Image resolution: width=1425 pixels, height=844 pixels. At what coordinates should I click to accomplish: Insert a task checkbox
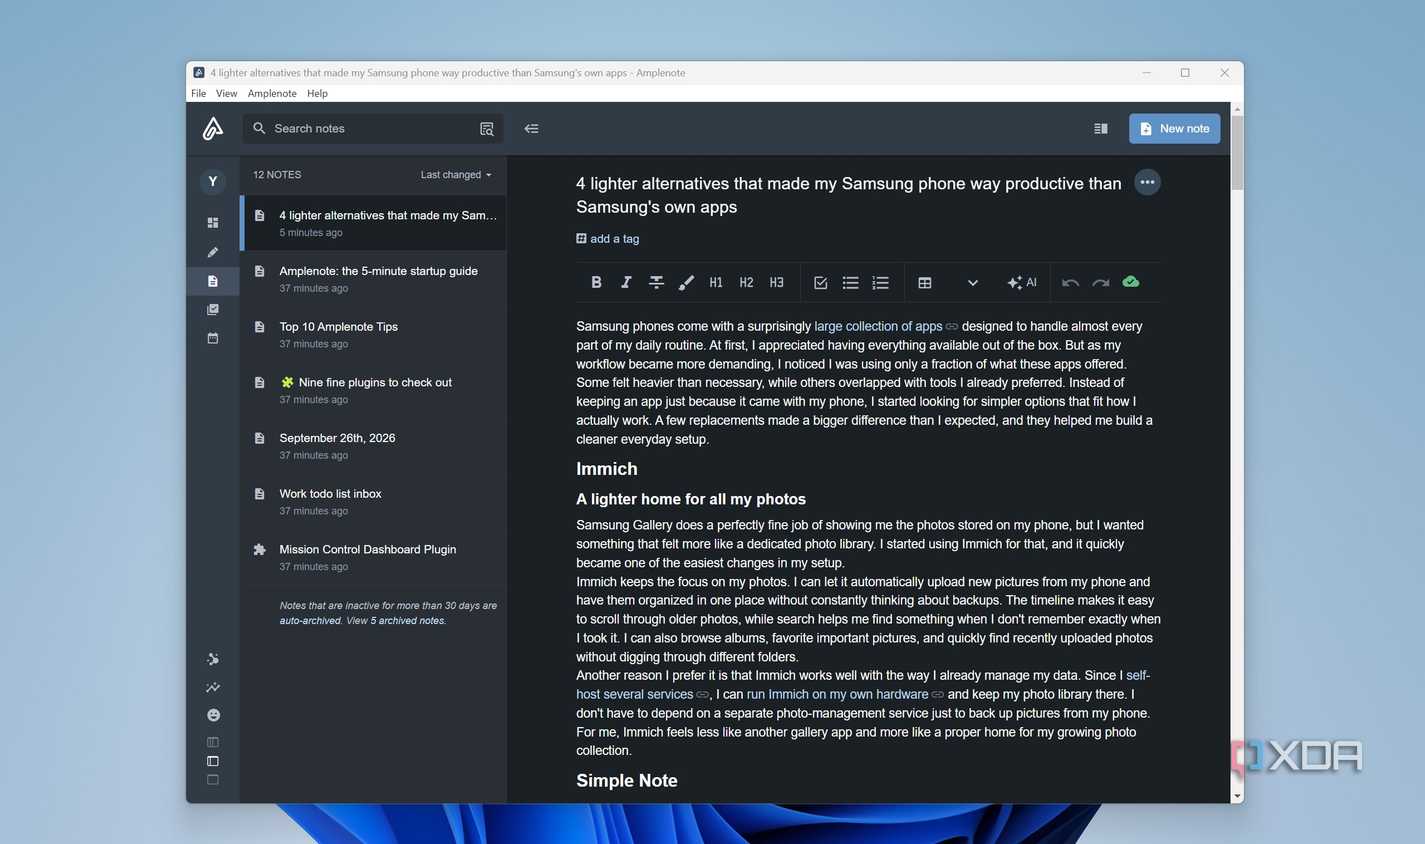coord(820,282)
